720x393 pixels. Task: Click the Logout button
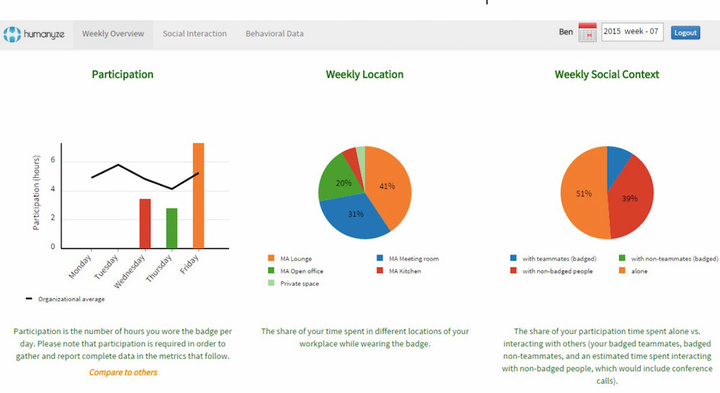coord(685,33)
